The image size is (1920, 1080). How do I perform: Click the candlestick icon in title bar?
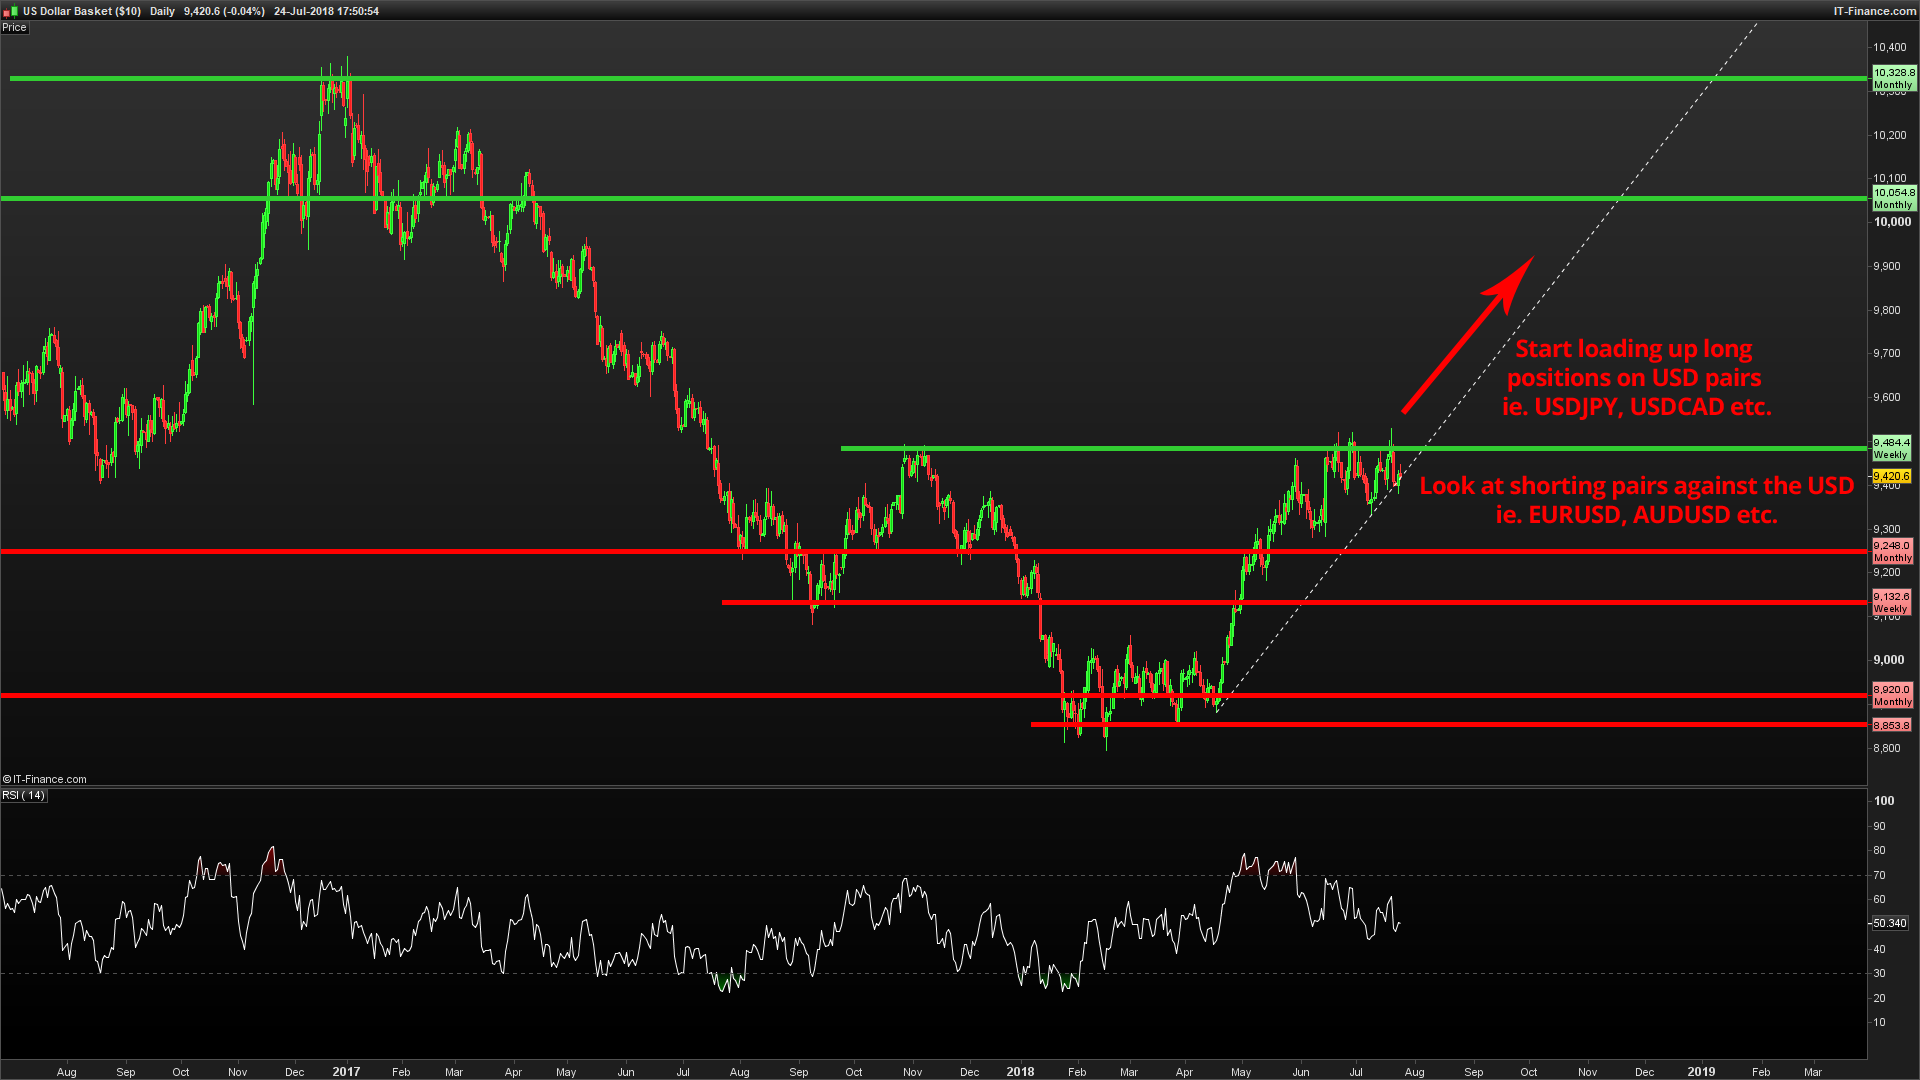[11, 11]
